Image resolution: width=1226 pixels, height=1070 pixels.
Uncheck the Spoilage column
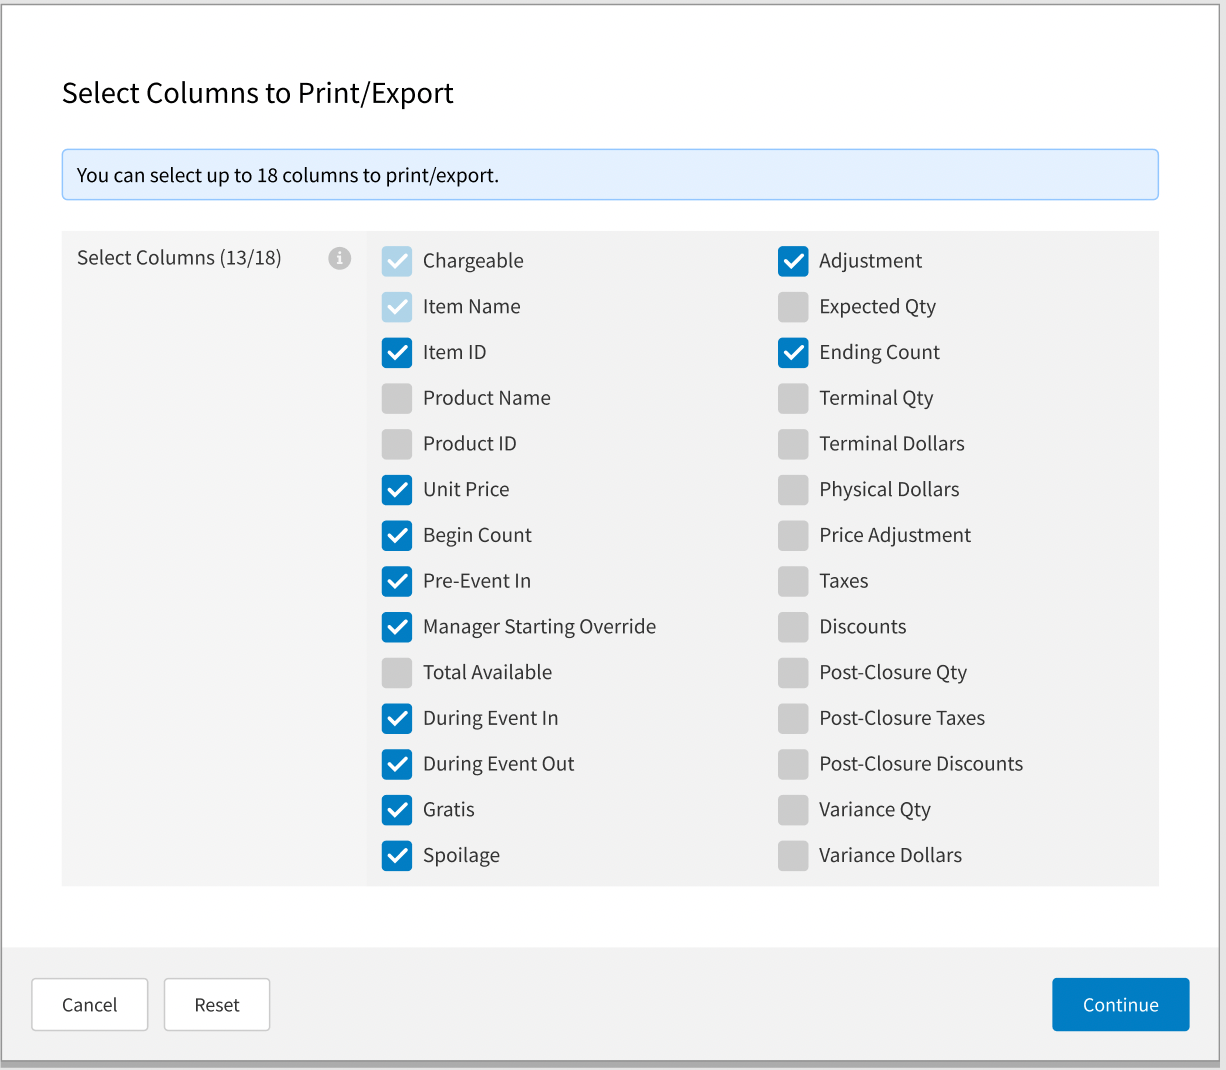click(x=397, y=855)
